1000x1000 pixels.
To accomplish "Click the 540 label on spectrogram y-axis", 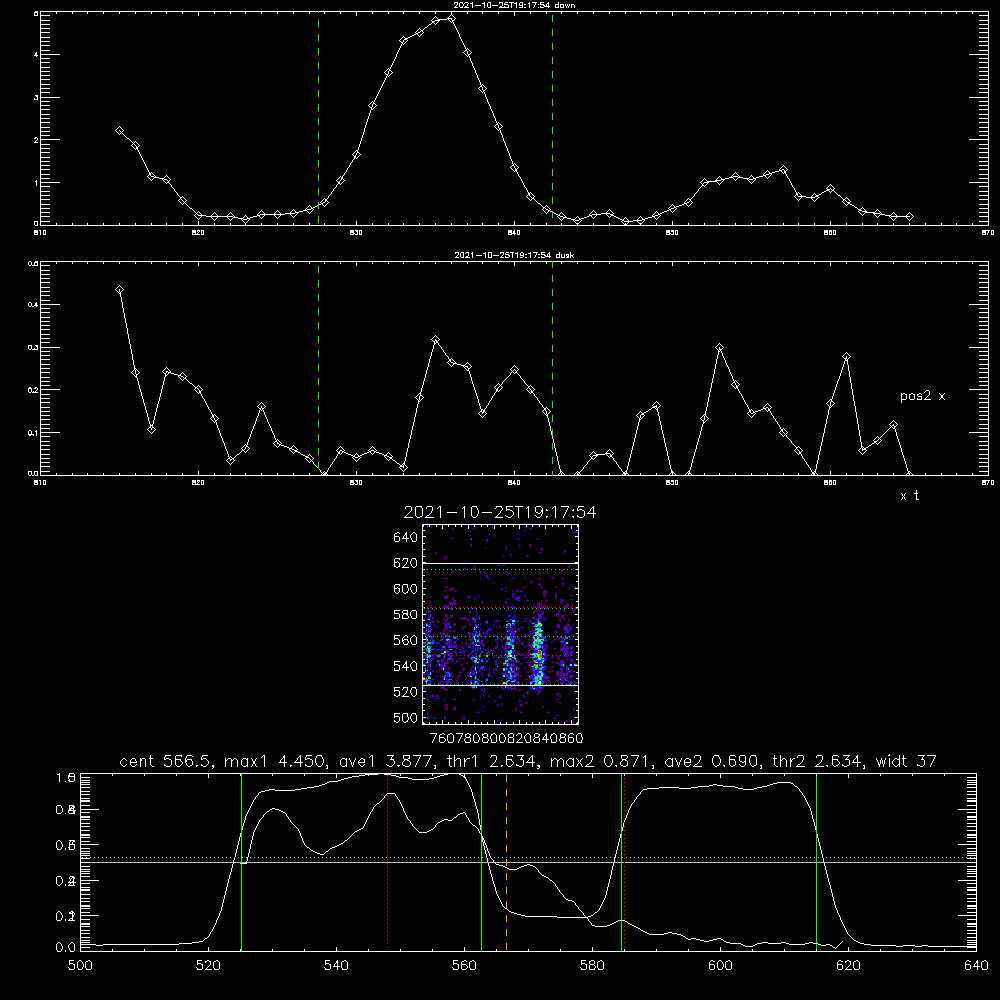I will [x=406, y=666].
